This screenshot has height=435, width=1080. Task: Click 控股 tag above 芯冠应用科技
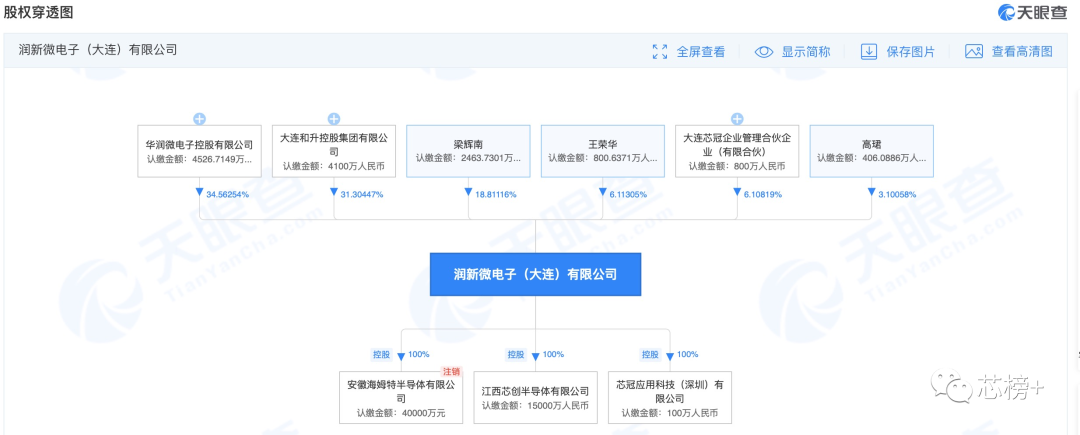click(650, 354)
